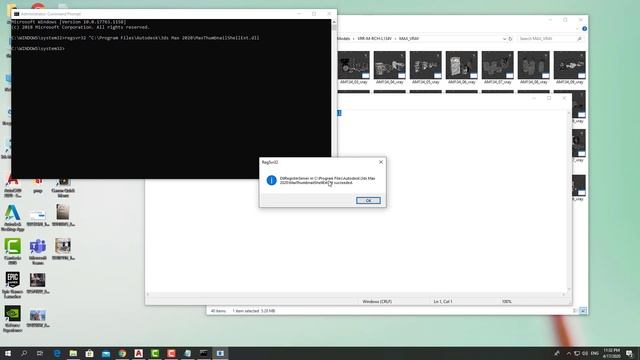Open the Autodesk Desktop App shortcut
This screenshot has height=360, width=640.
[x=13, y=218]
